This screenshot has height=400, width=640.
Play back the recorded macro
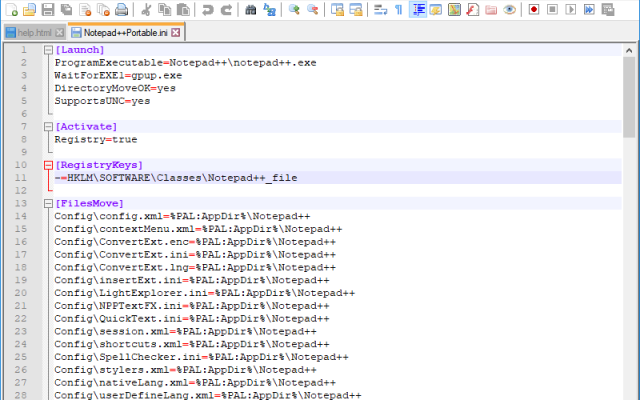coord(571,9)
